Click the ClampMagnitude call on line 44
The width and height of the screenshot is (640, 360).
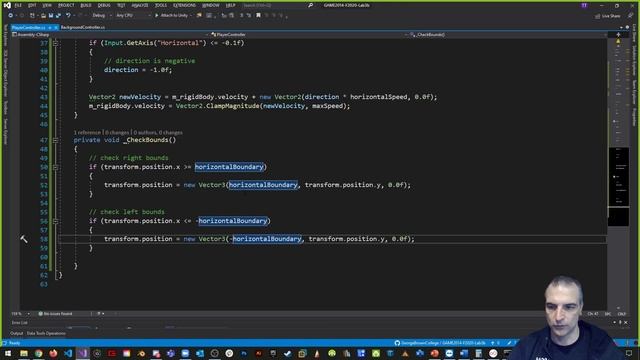click(233, 106)
